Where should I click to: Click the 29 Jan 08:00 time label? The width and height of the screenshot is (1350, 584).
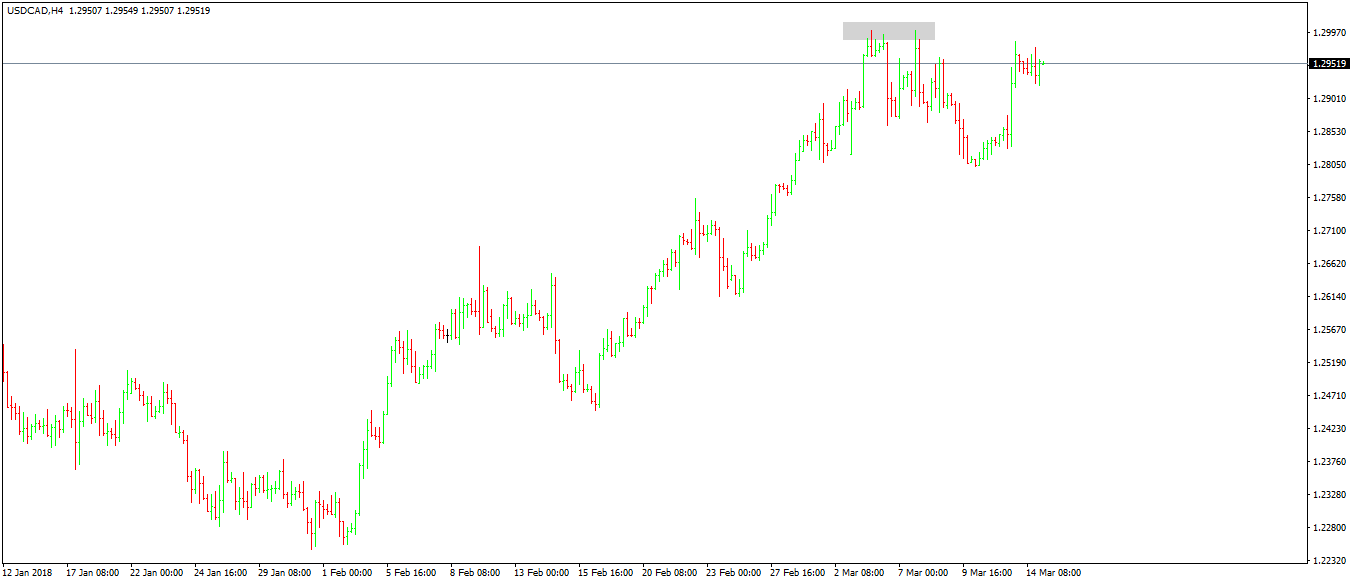click(285, 573)
